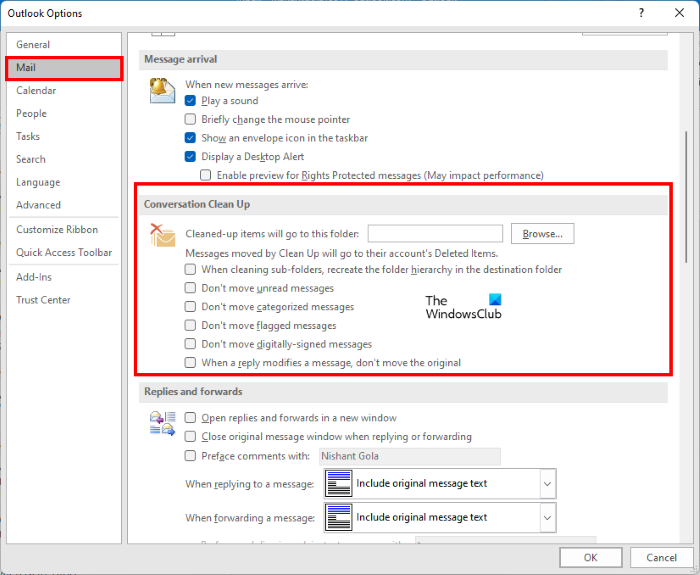Click the Replies and forwards header text

pos(193,392)
